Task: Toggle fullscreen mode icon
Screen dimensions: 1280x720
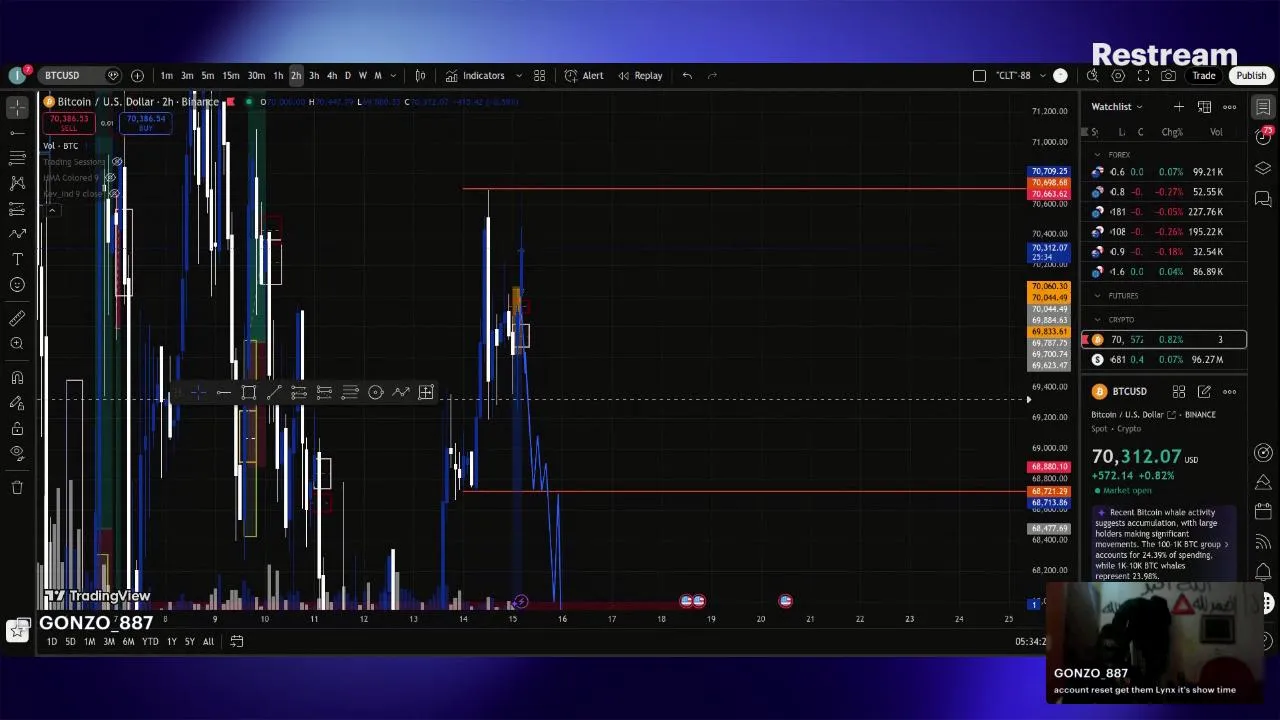Action: pos(1144,75)
